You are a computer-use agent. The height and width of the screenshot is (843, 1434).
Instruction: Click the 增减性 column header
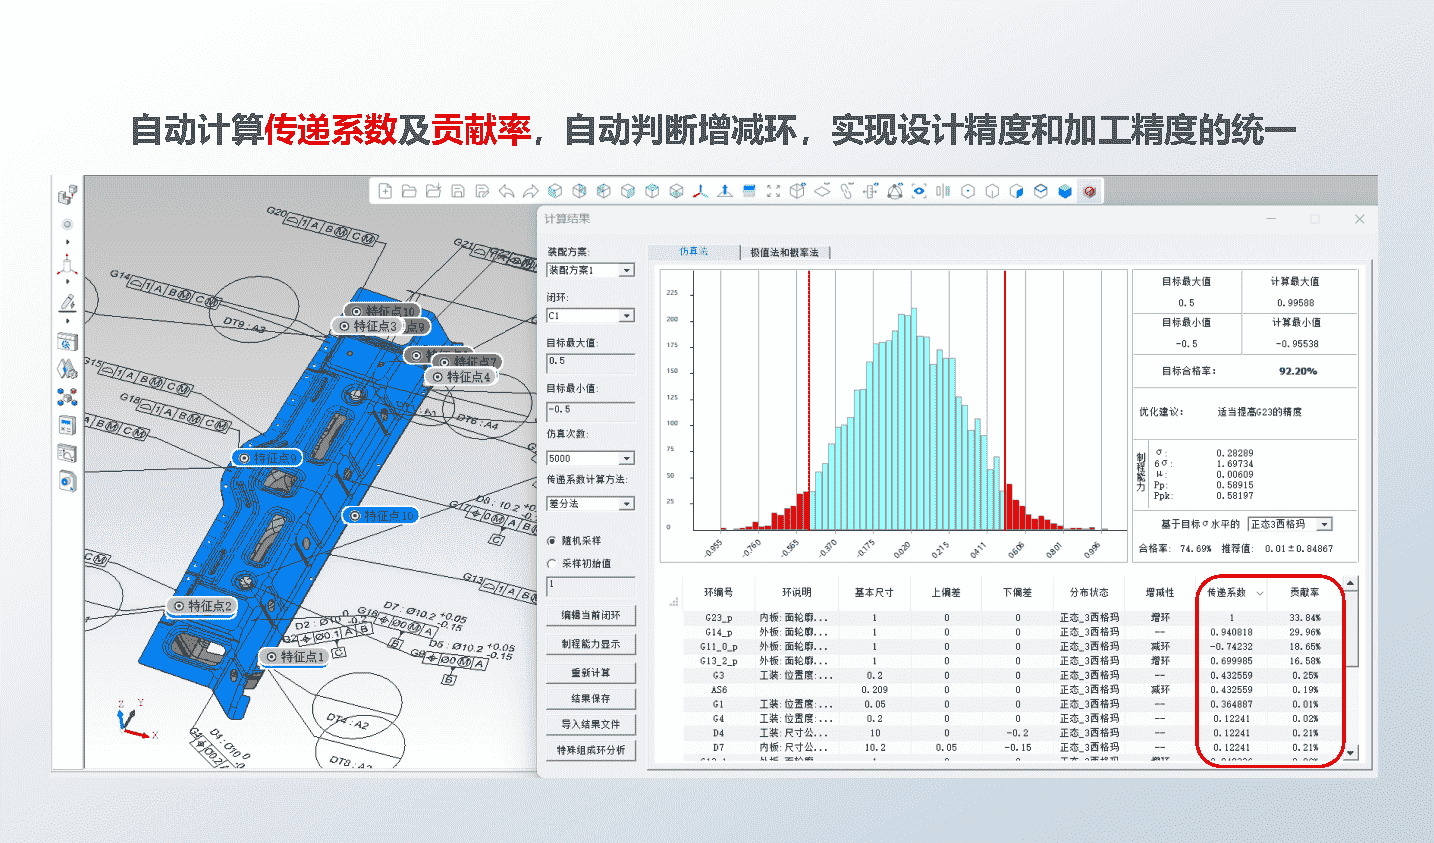point(1160,593)
